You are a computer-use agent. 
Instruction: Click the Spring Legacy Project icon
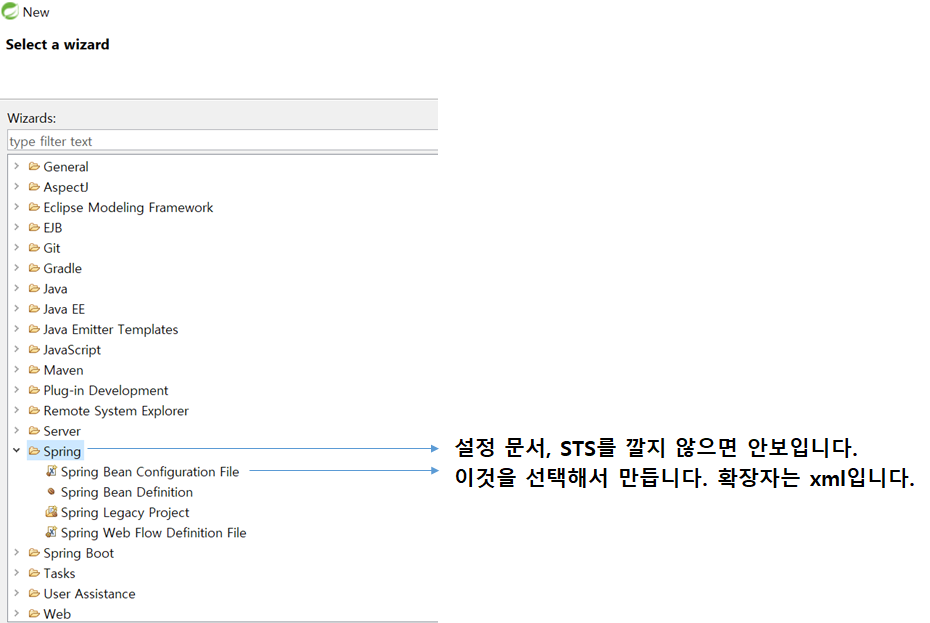click(x=52, y=512)
